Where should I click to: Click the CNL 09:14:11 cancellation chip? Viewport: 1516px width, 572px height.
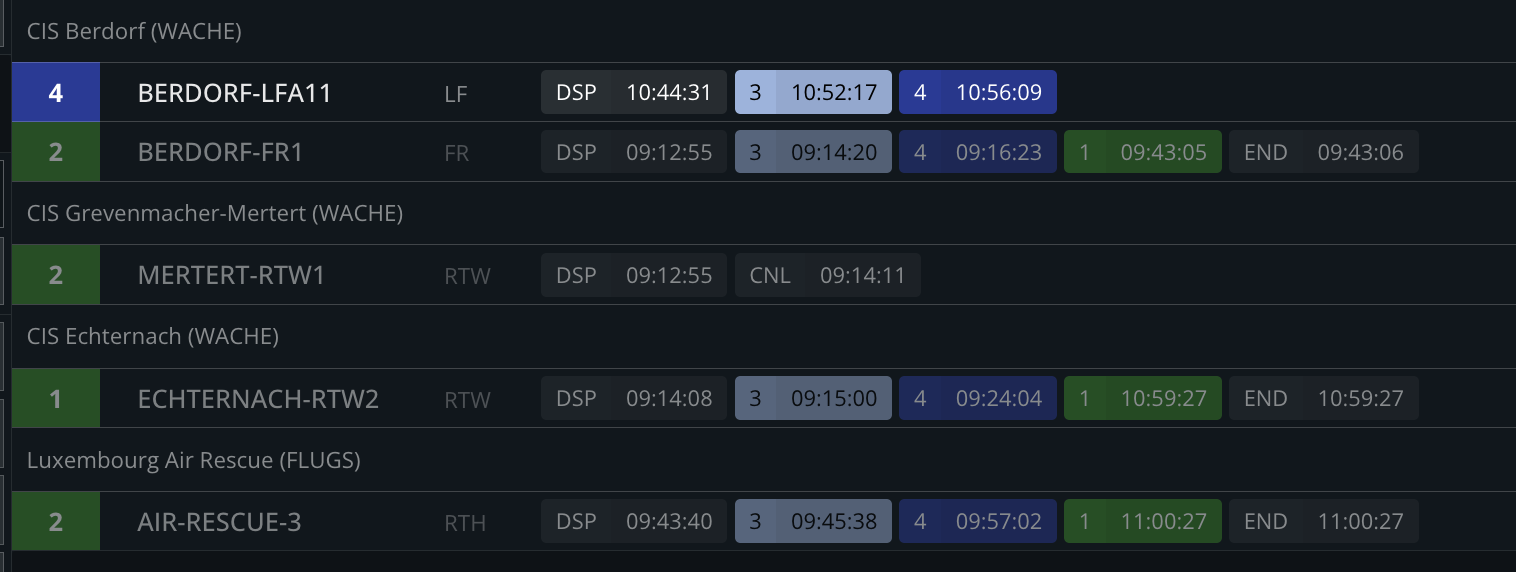828,275
